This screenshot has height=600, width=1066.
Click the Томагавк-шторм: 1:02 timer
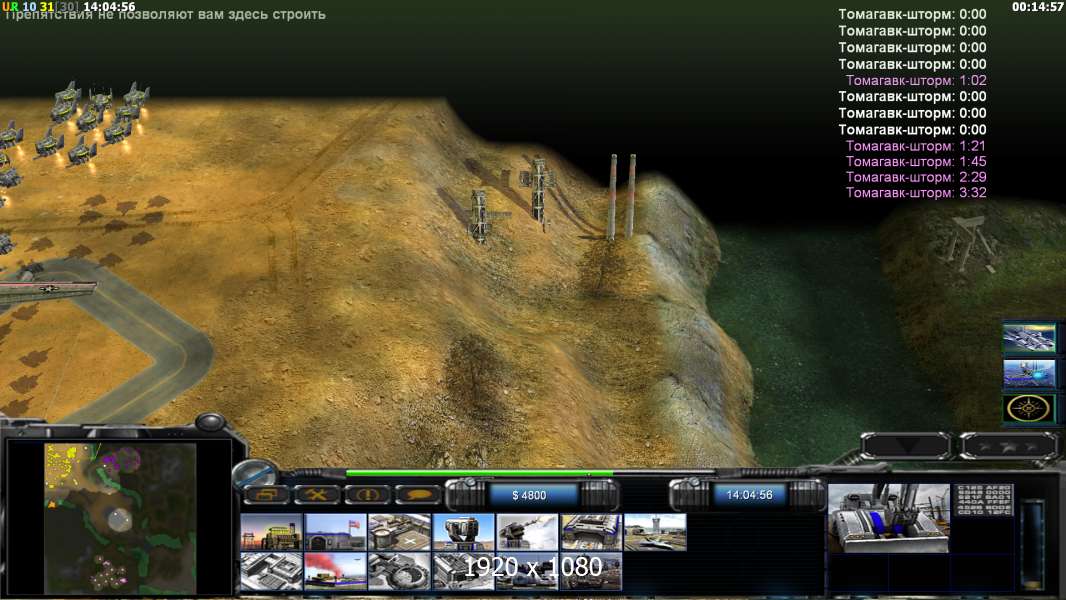click(x=916, y=80)
